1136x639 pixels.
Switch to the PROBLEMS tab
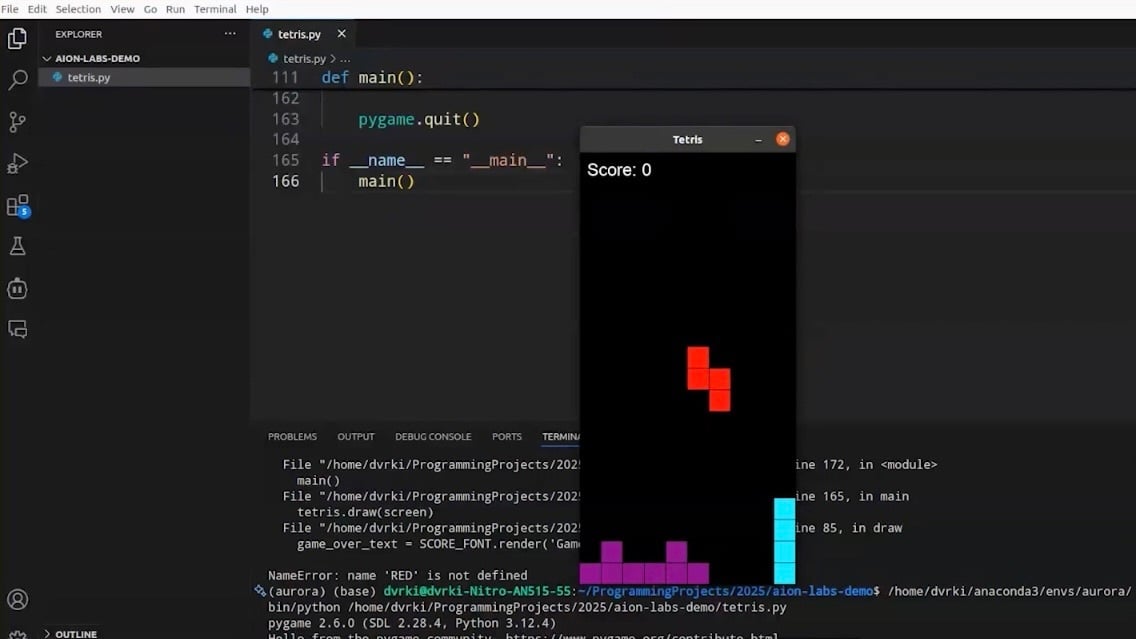coord(292,436)
